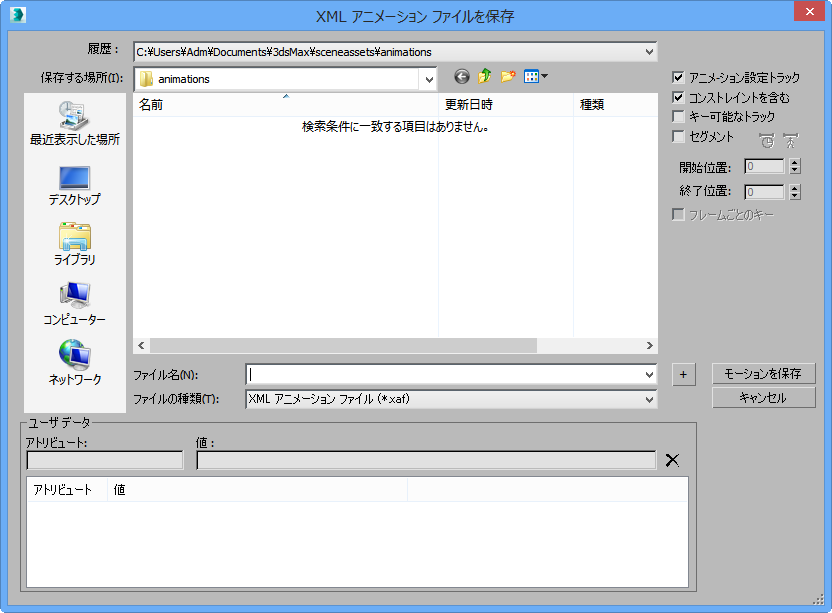Screen dimensions: 832x613
Task: Increase 開始位置 value with up spinner
Action: coord(794,163)
